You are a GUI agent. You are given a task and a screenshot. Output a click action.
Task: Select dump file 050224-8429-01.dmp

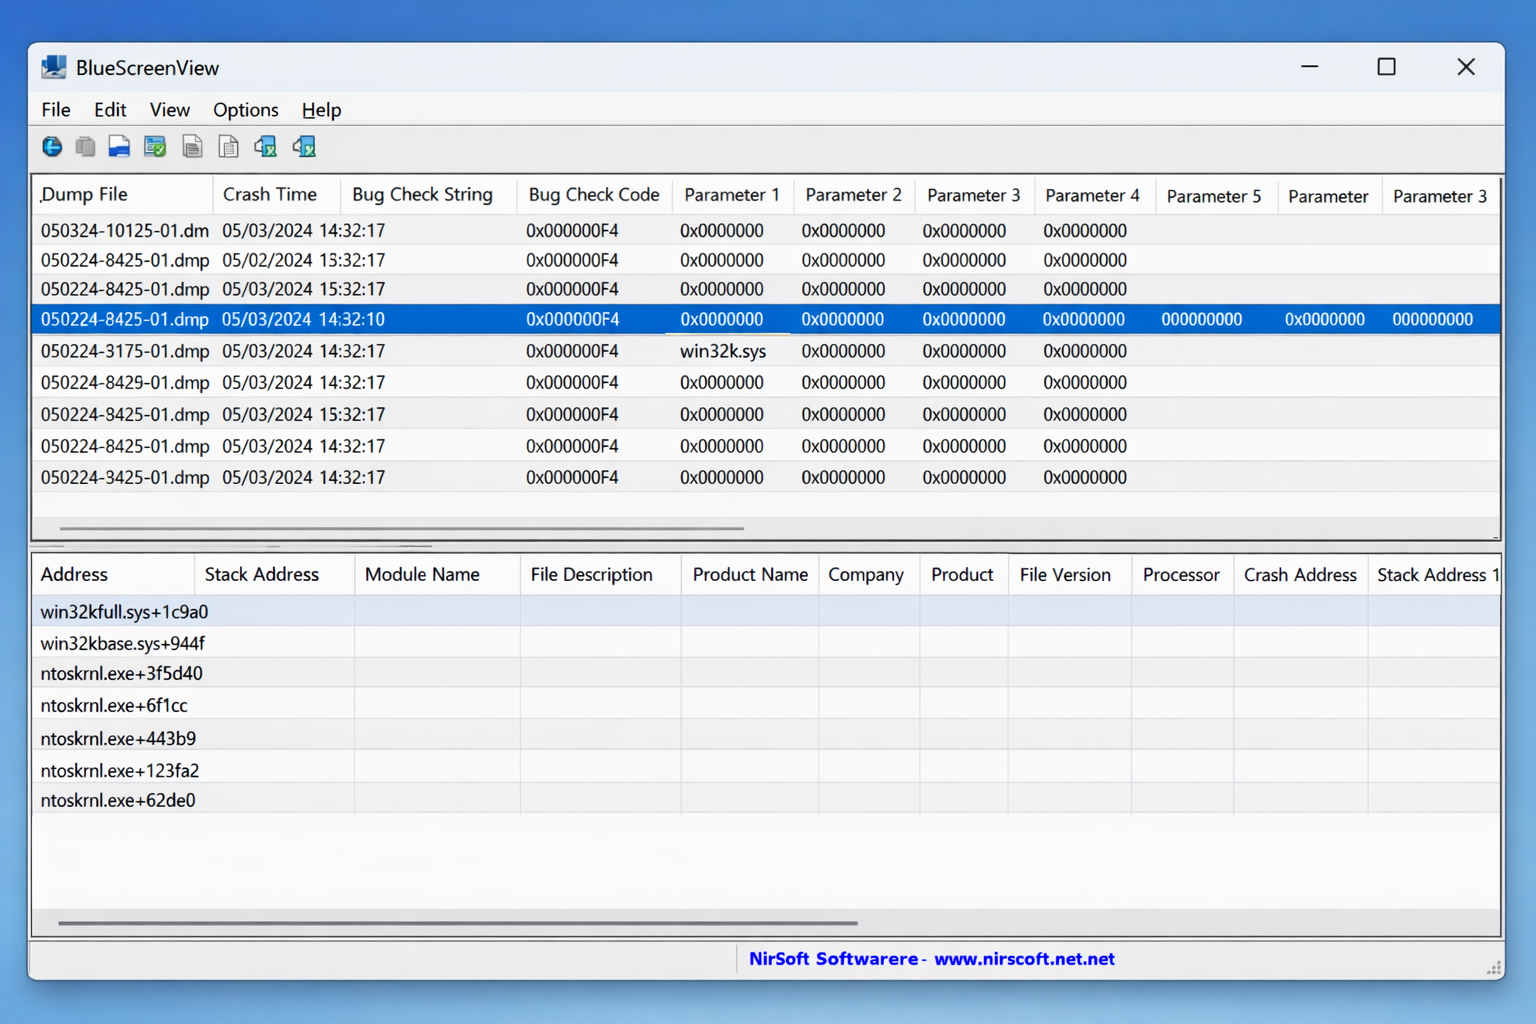click(766, 383)
